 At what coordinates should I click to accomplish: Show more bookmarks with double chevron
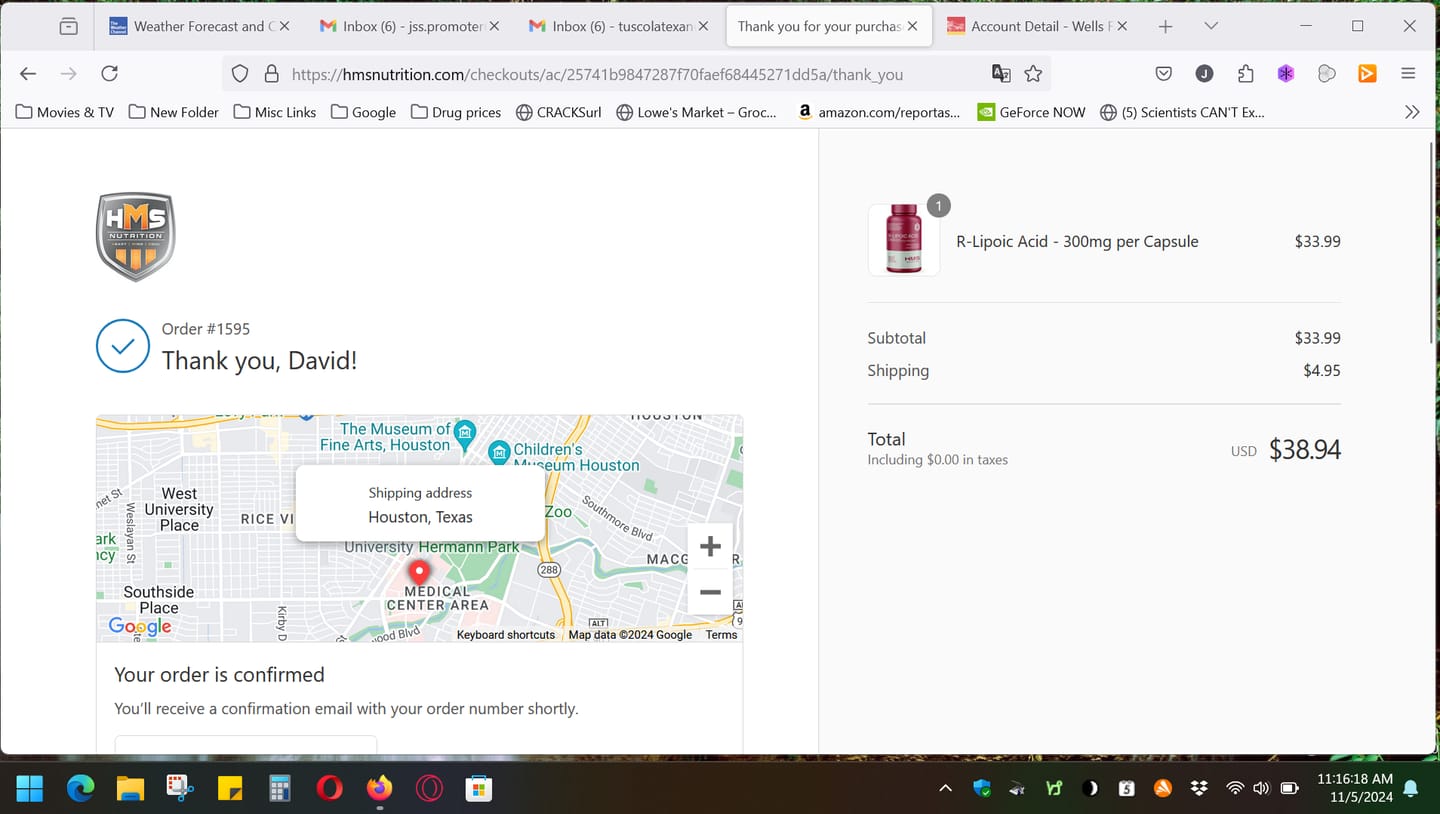click(x=1412, y=112)
